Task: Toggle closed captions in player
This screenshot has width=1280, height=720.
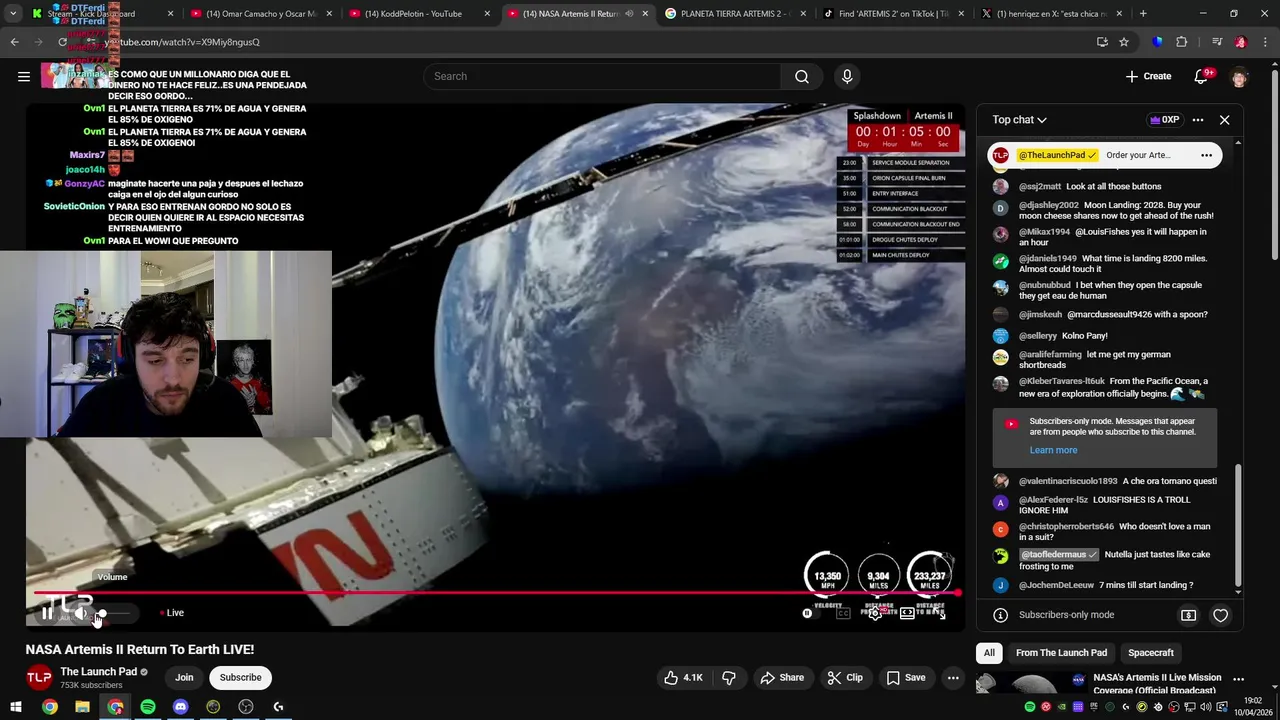Action: point(843,613)
